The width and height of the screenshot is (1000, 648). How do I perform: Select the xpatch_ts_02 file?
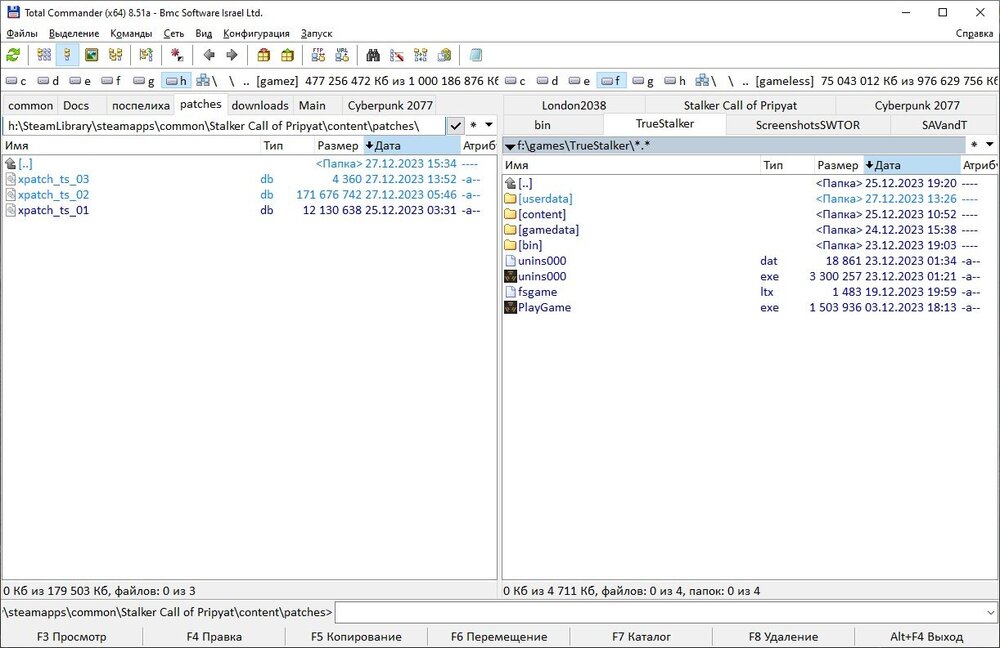pyautogui.click(x=53, y=195)
